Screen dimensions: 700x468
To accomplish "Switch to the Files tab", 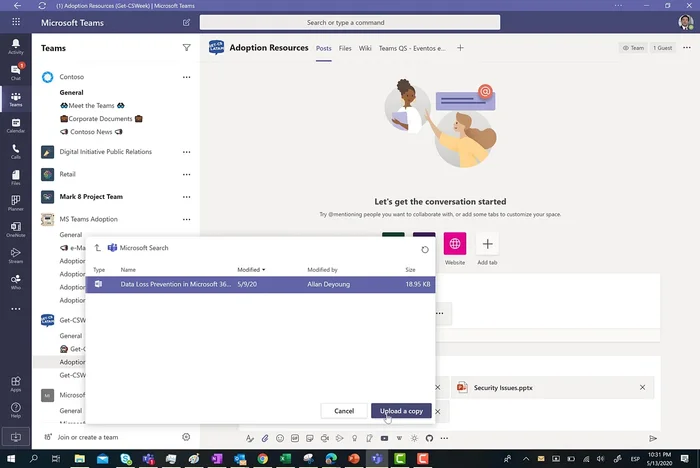I will 345,47.
